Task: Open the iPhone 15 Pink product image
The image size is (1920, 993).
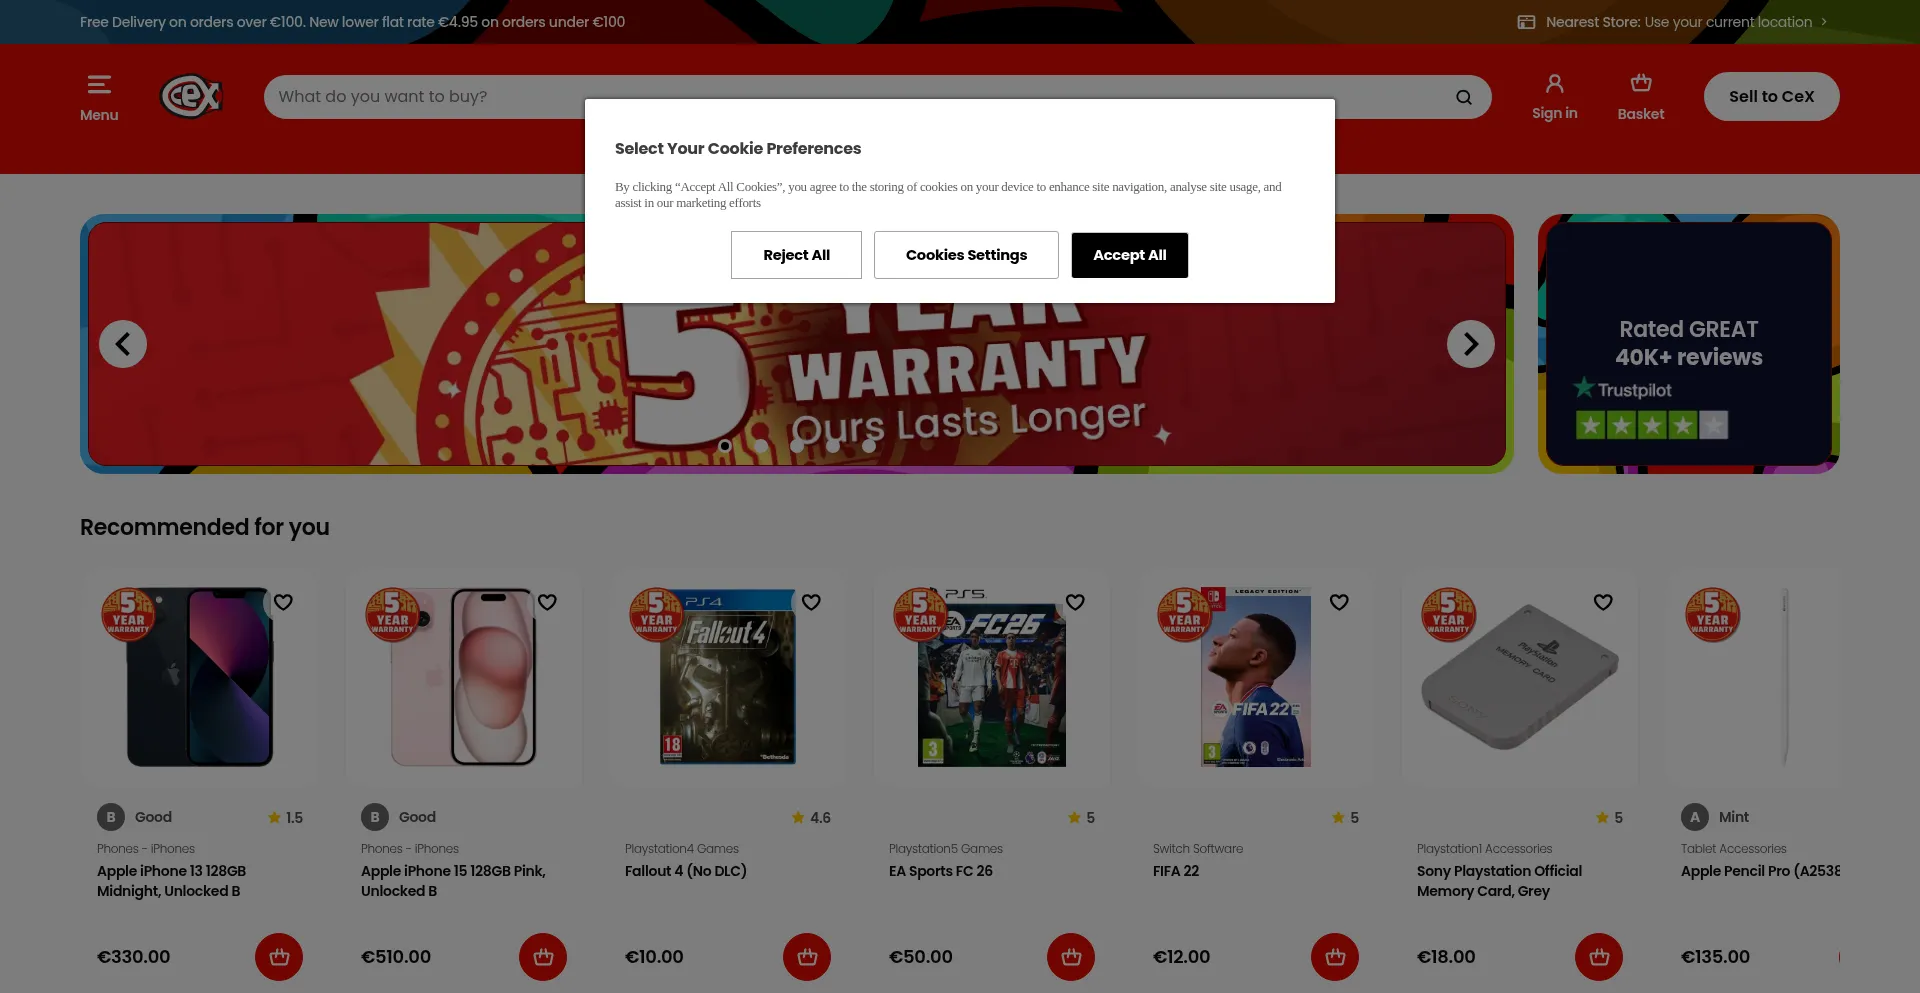Action: 464,677
